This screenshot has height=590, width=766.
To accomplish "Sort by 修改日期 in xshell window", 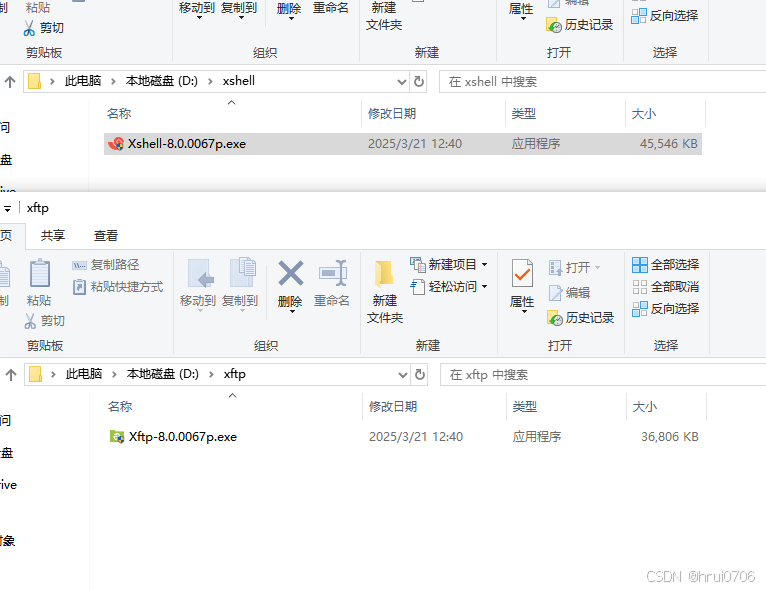I will [x=392, y=113].
